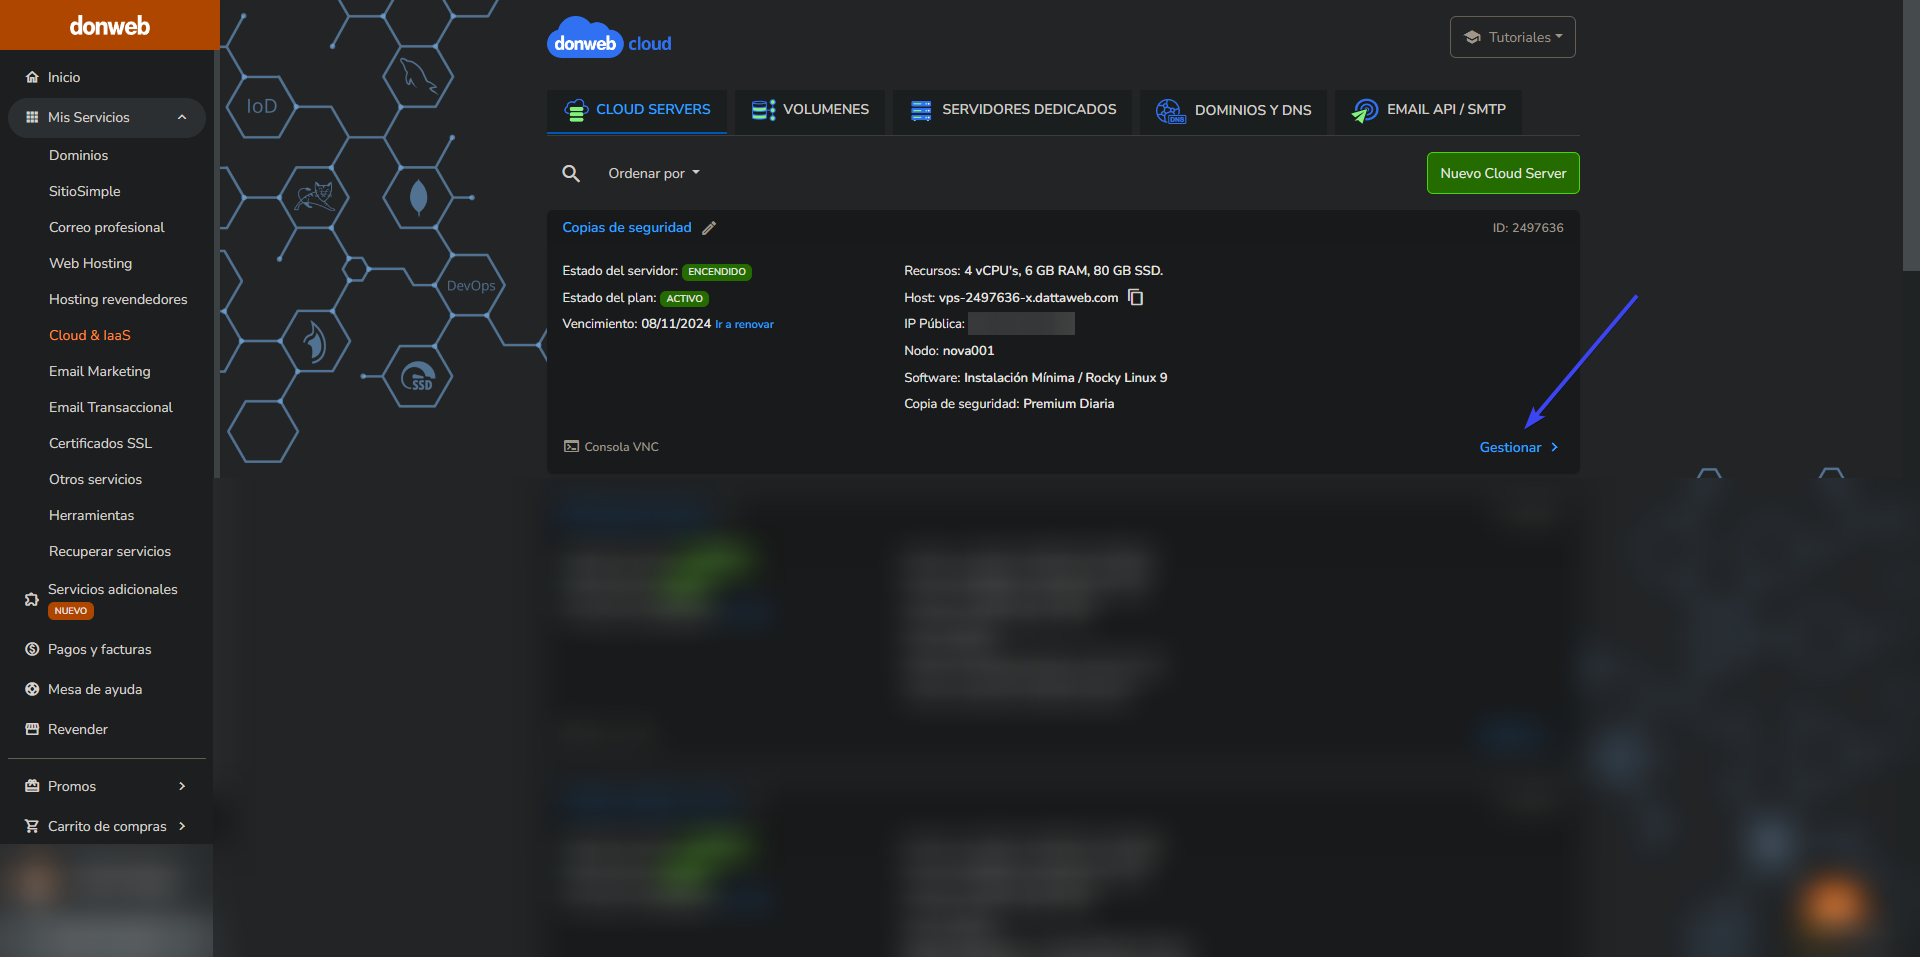This screenshot has width=1920, height=957.
Task: Click the Promos gift icon
Action: (32, 786)
